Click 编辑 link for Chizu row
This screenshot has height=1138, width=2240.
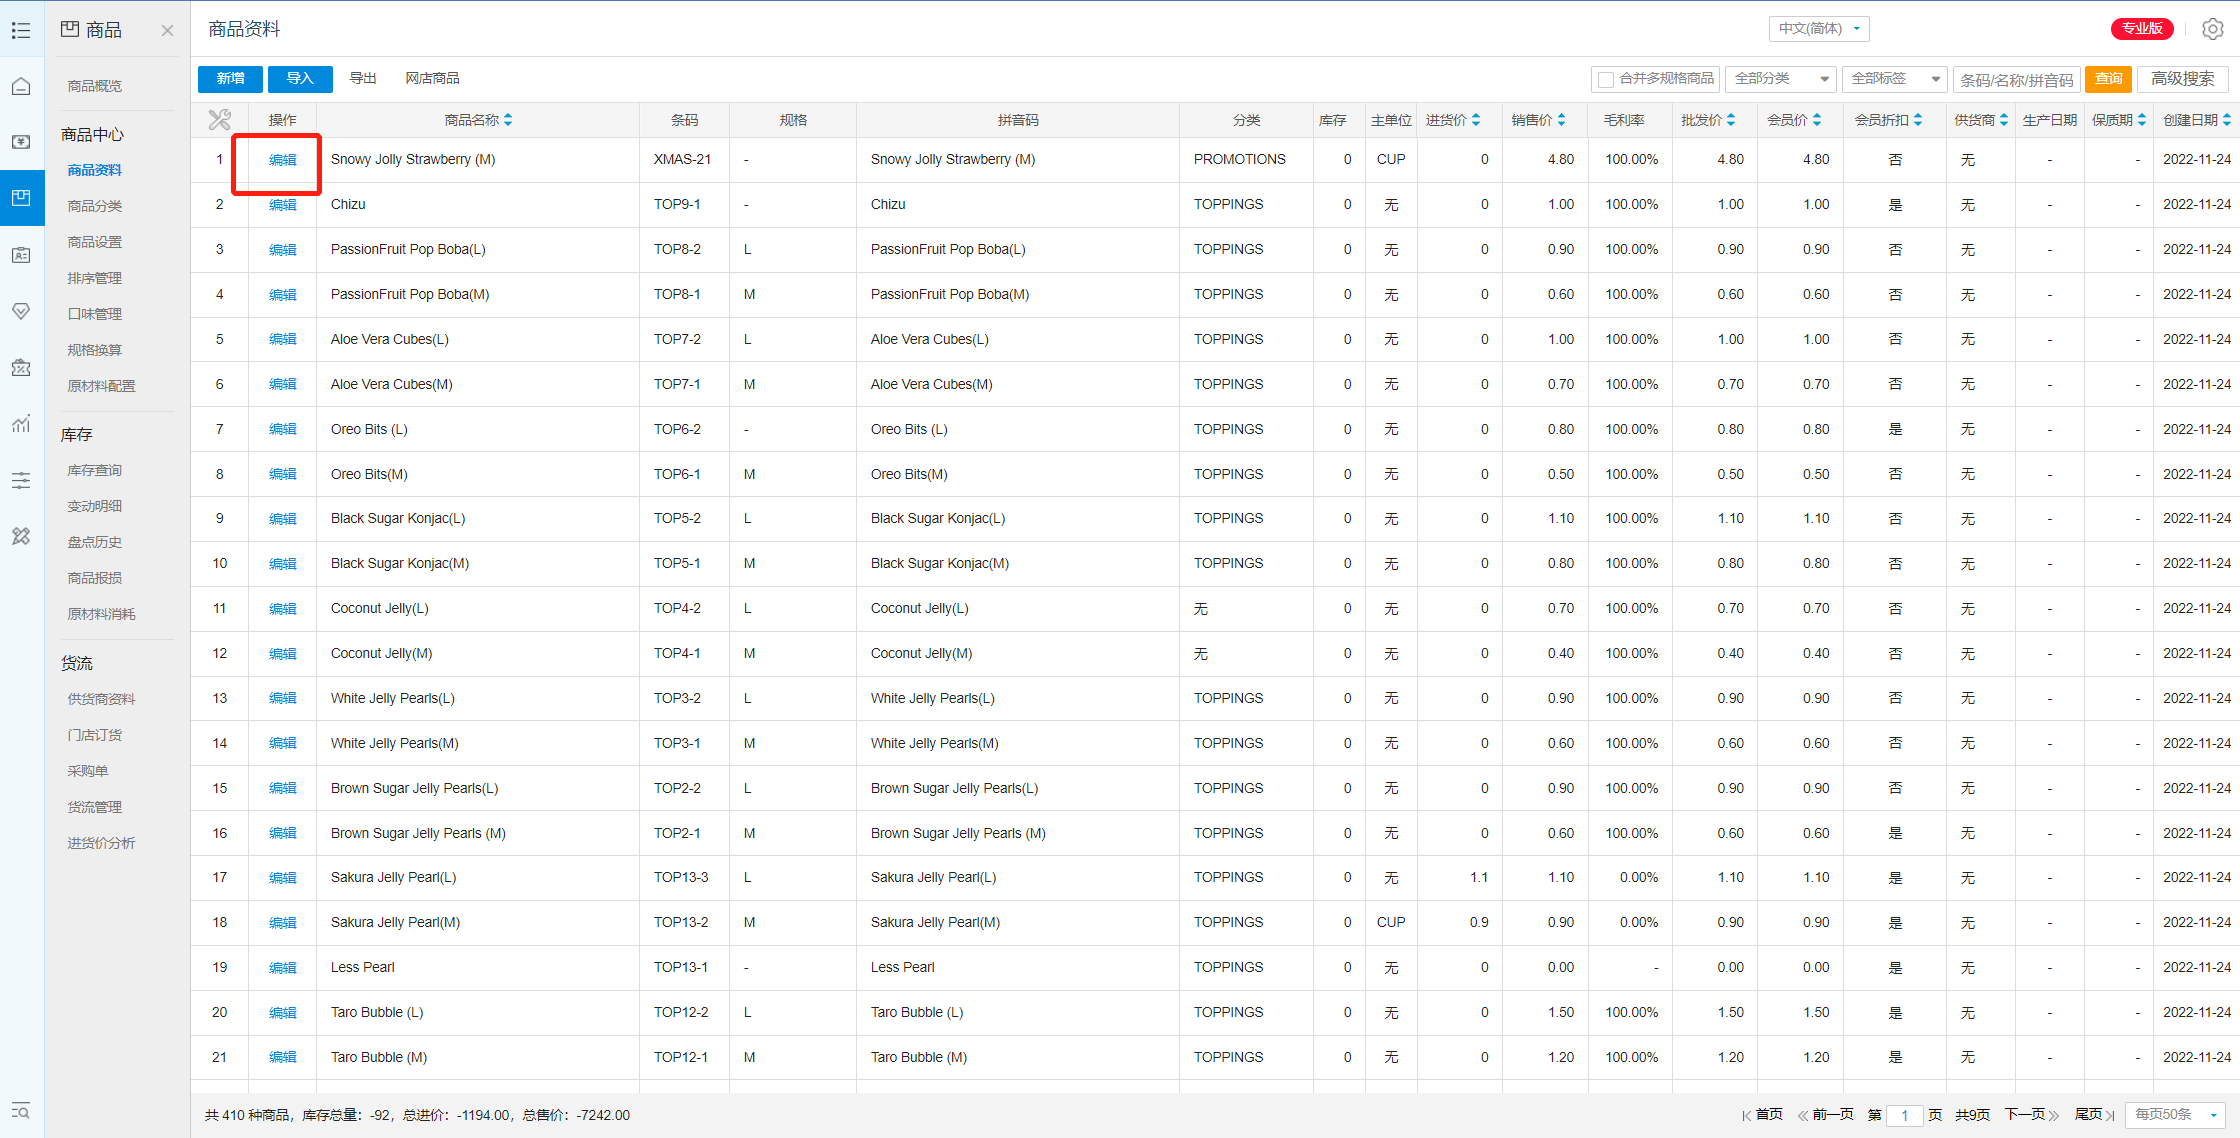283,205
